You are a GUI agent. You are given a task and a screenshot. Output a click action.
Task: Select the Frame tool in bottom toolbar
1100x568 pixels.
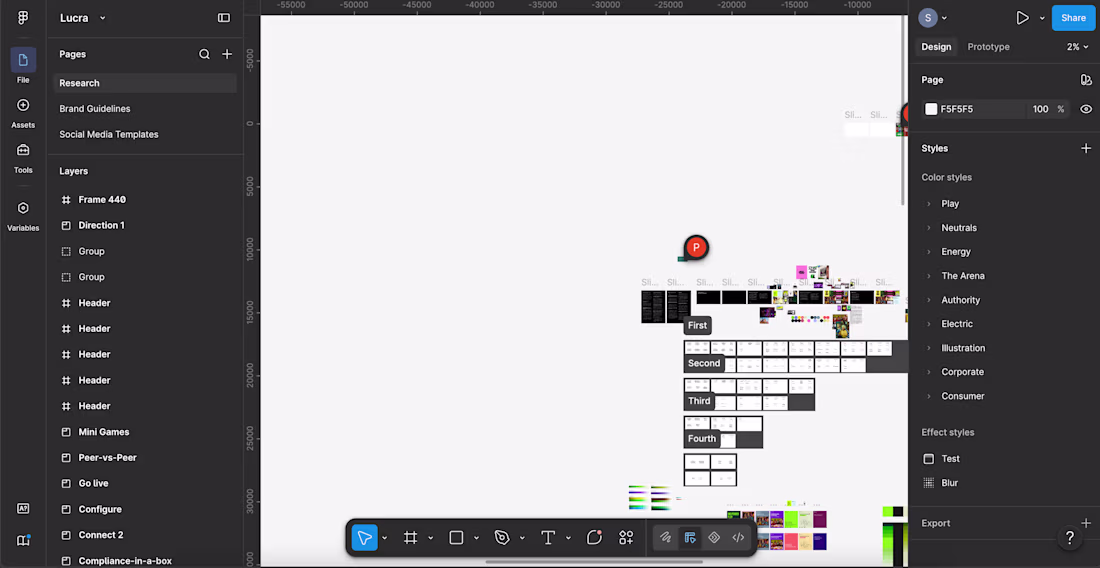[410, 538]
